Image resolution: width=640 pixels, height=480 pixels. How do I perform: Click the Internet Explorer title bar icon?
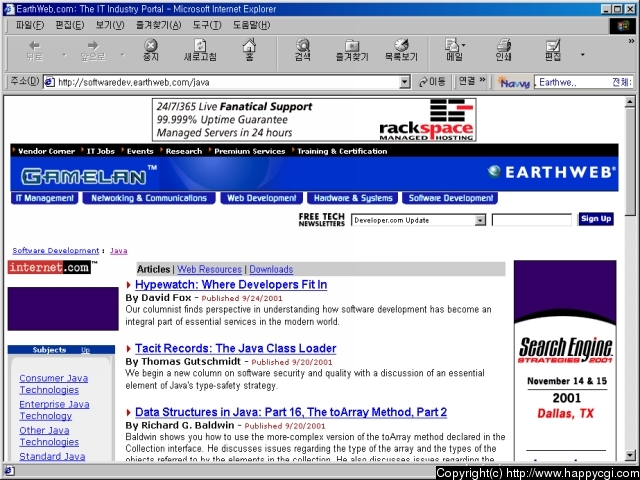coord(9,9)
